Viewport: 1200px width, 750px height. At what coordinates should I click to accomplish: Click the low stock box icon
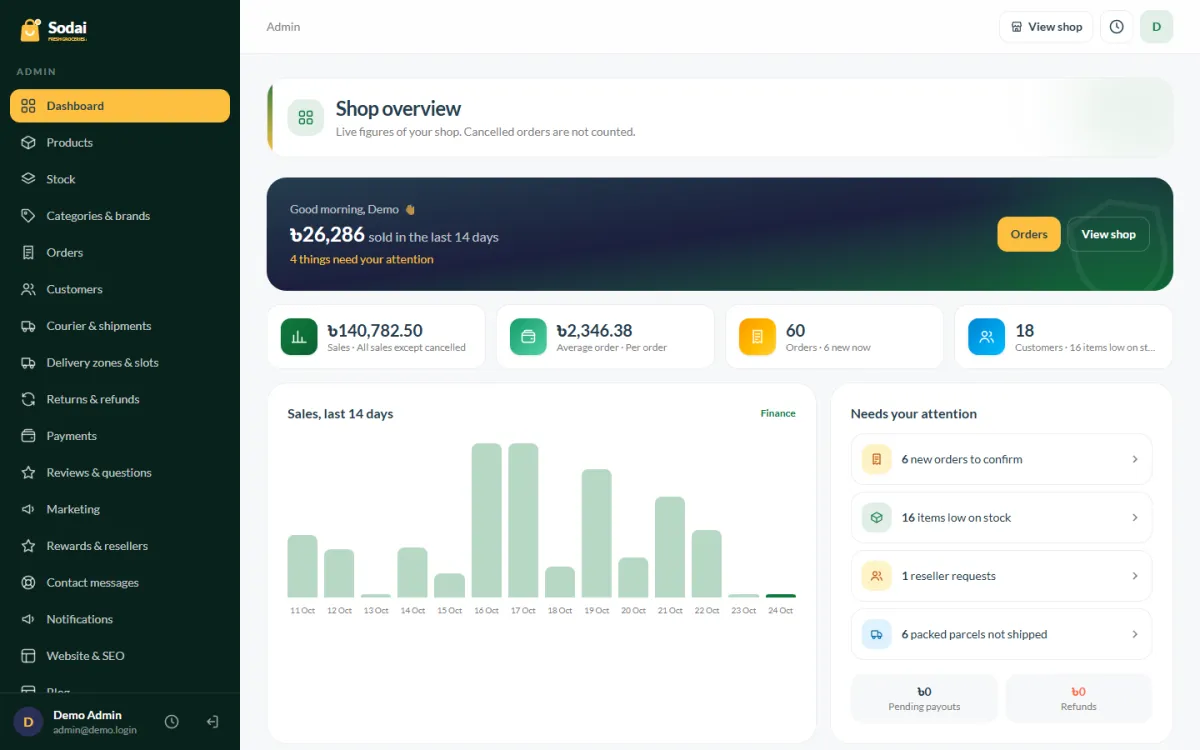(877, 518)
